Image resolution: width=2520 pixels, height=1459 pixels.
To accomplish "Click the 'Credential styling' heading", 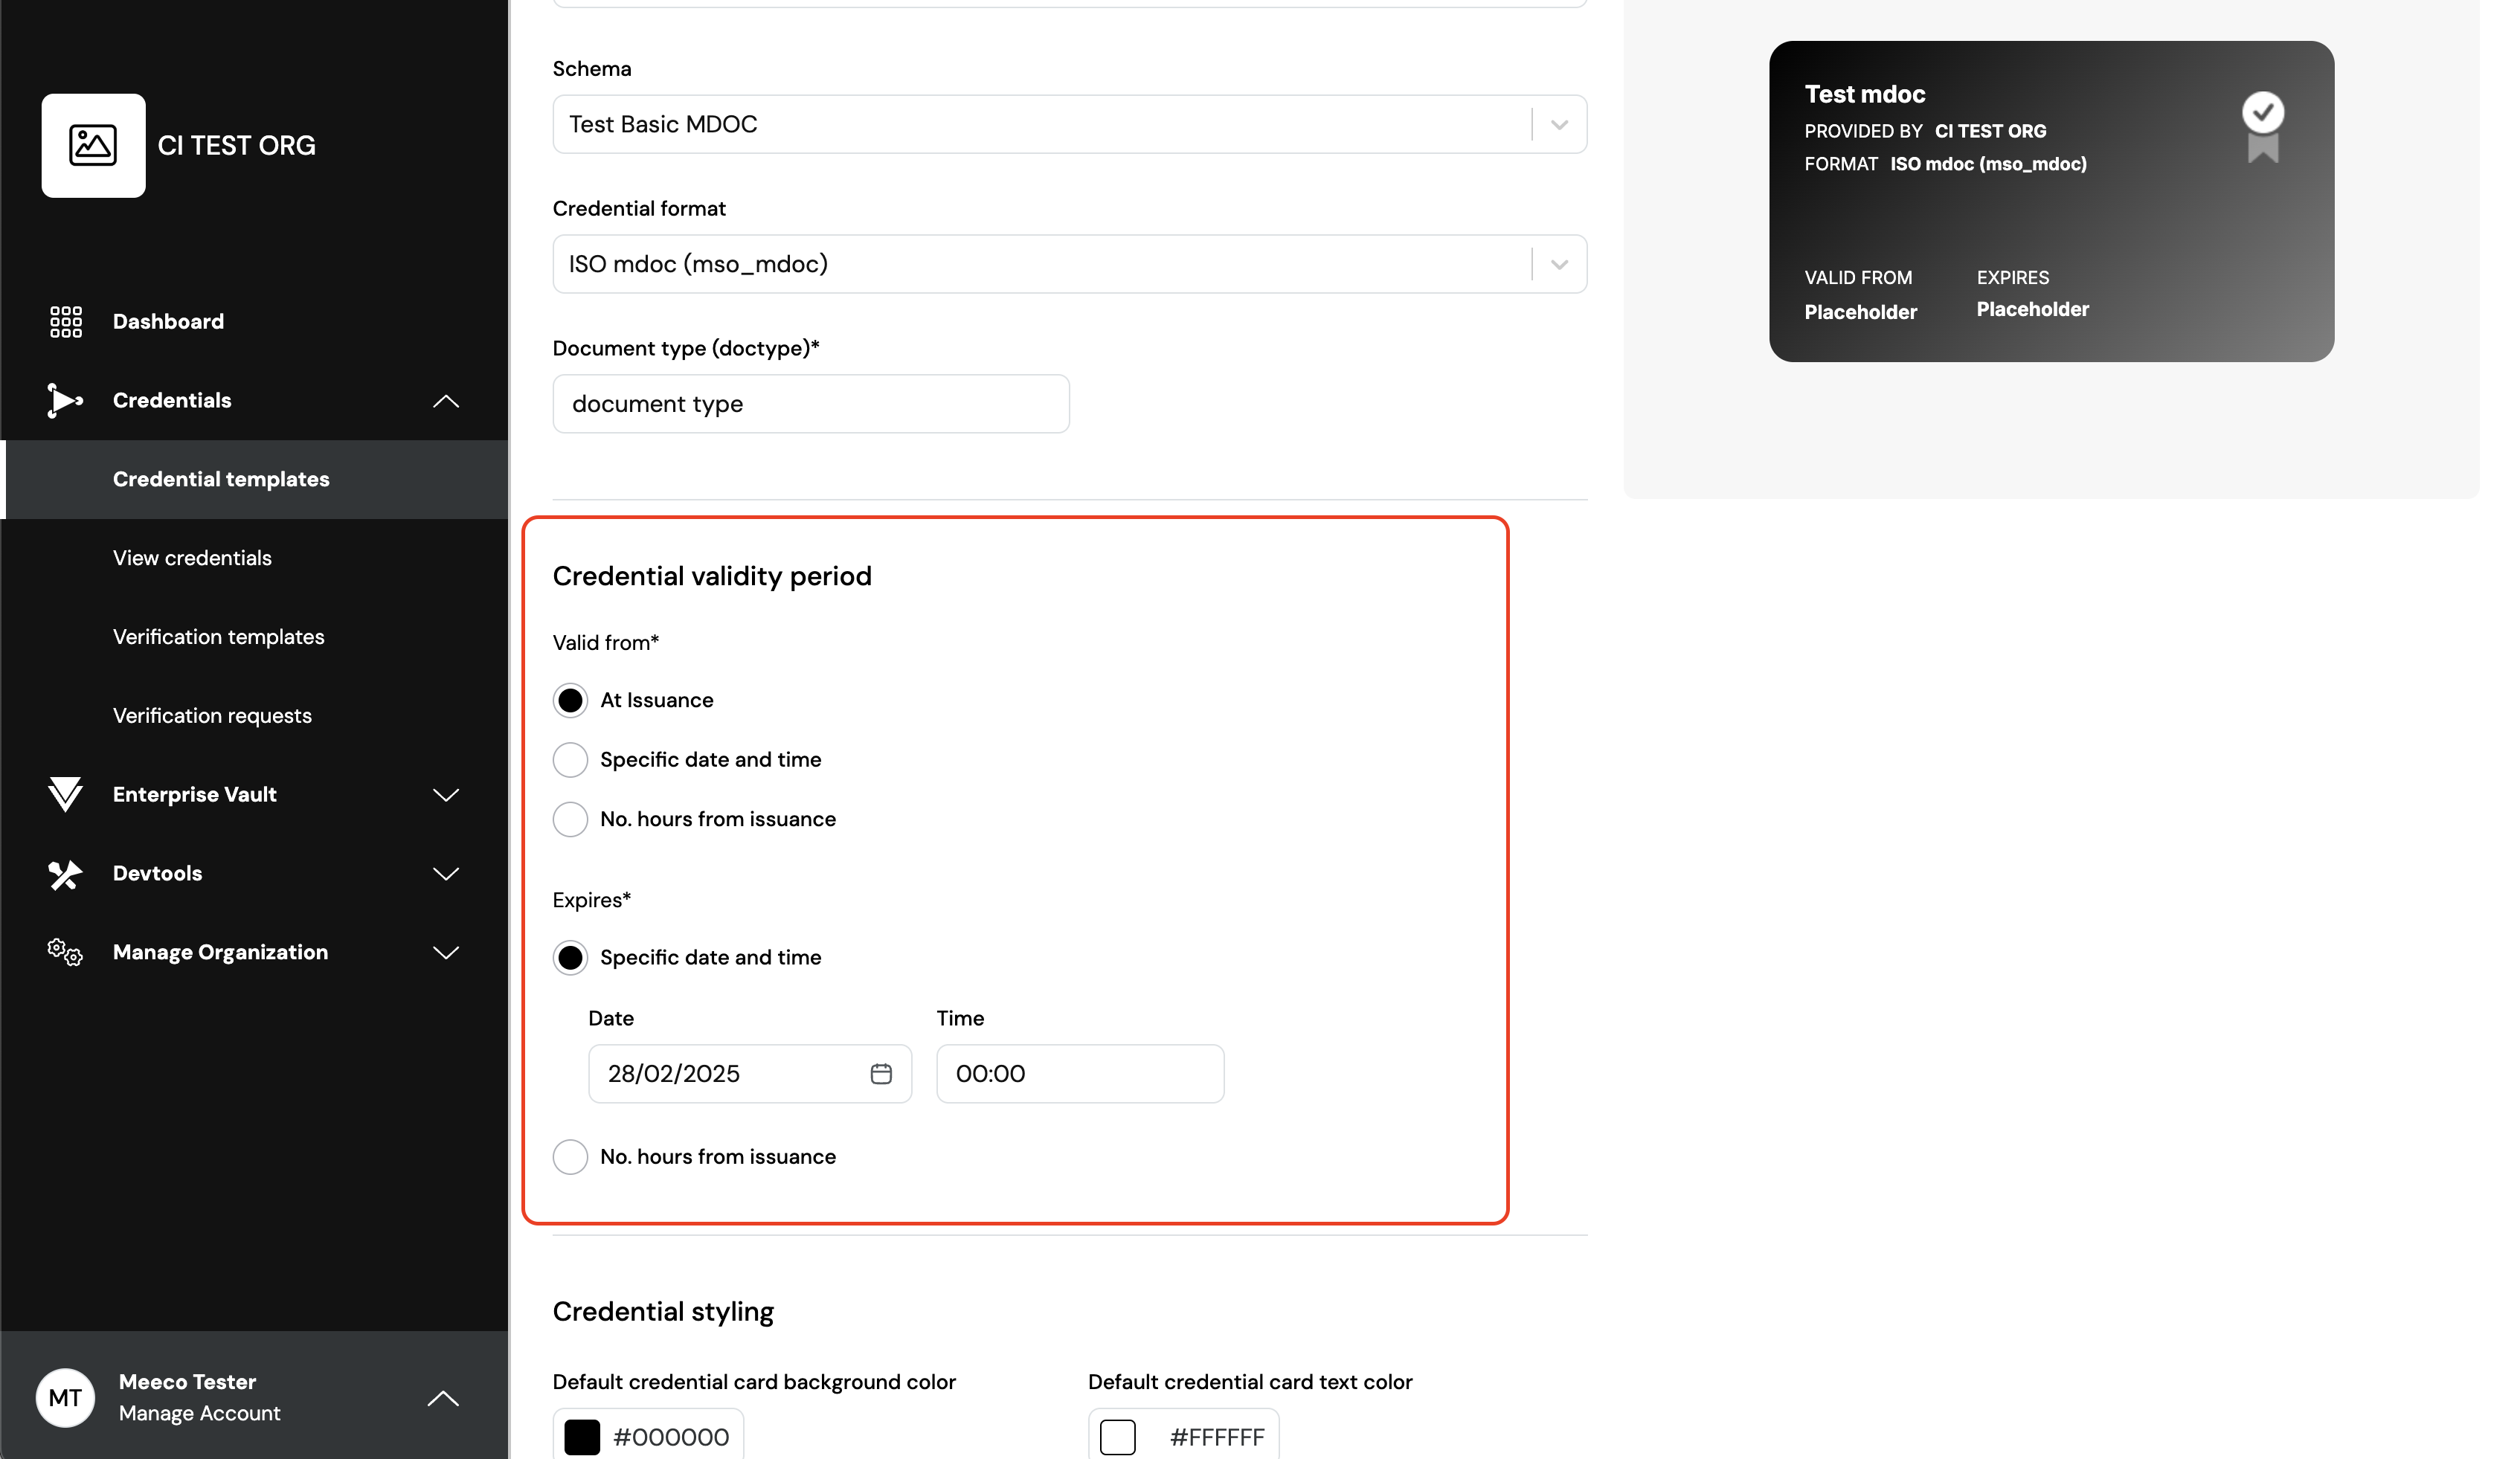I will 663,1311.
